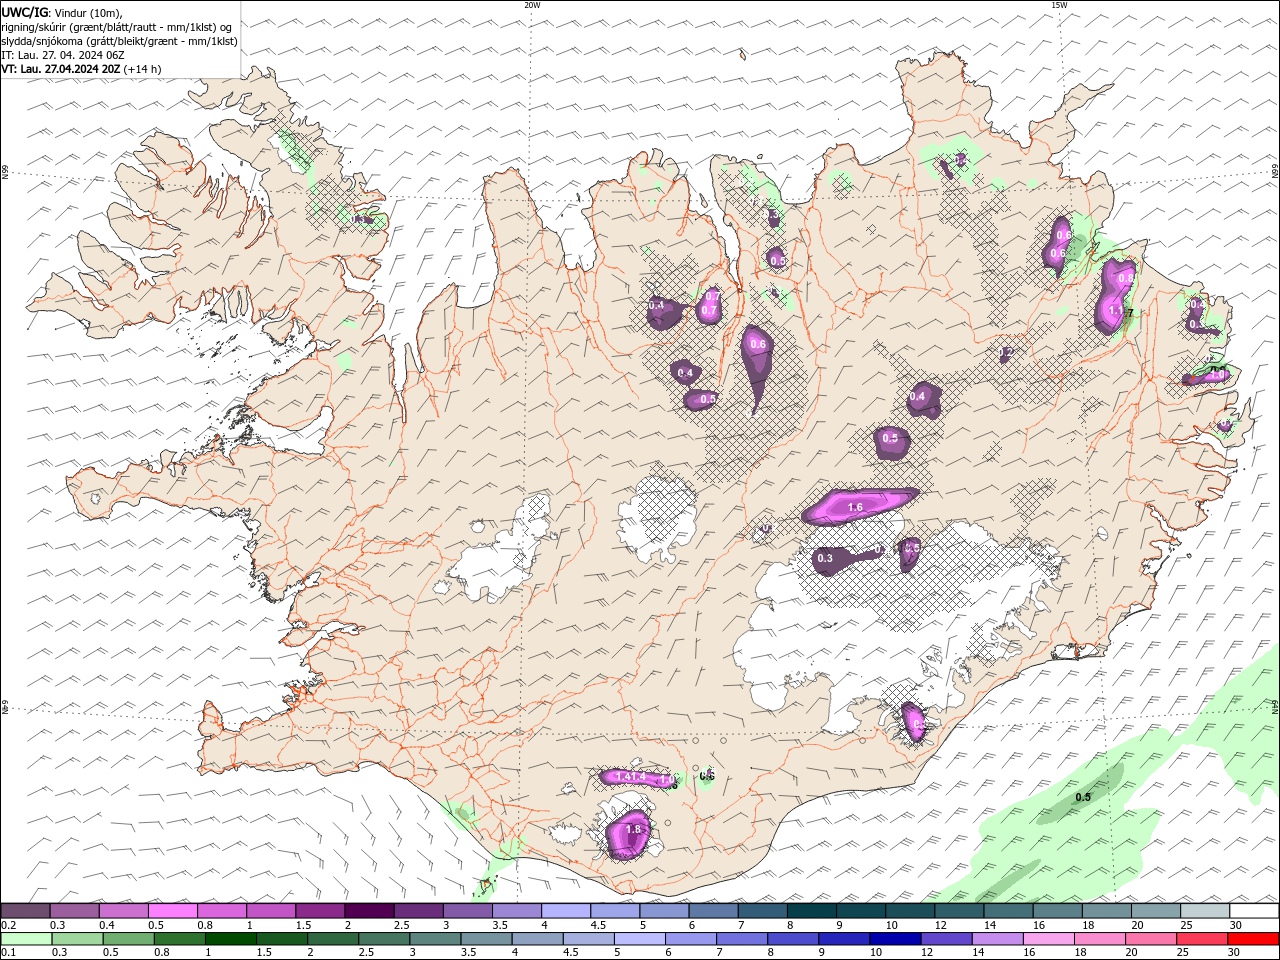This screenshot has width=1280, height=960.
Task: Click the dark teal 8 swatch in the snow legend
Action: click(811, 911)
